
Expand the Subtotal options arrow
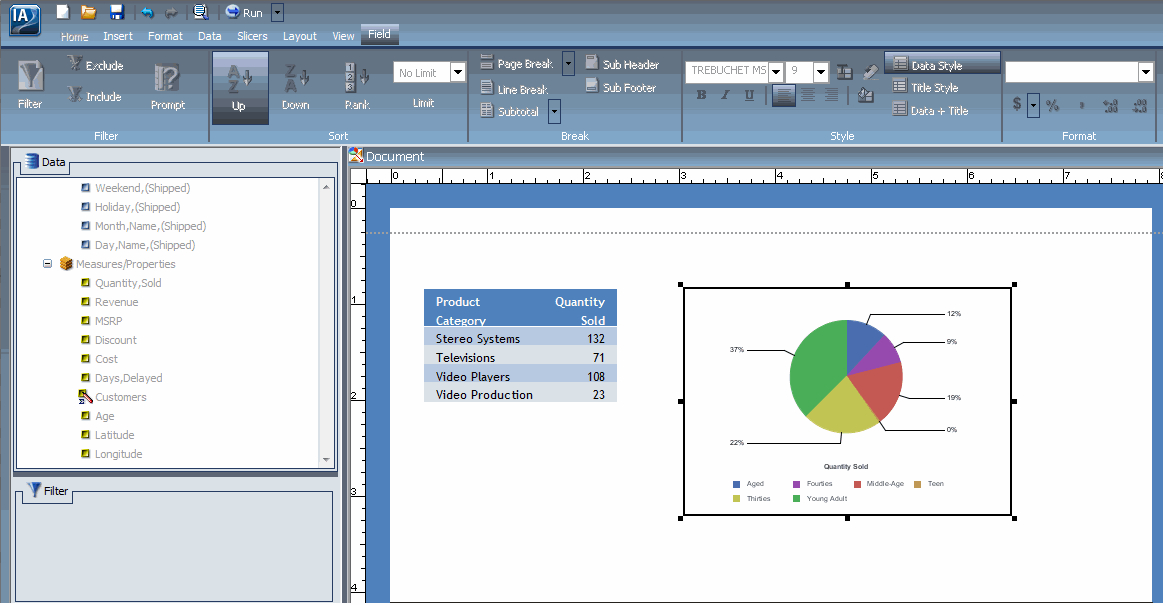pyautogui.click(x=554, y=111)
